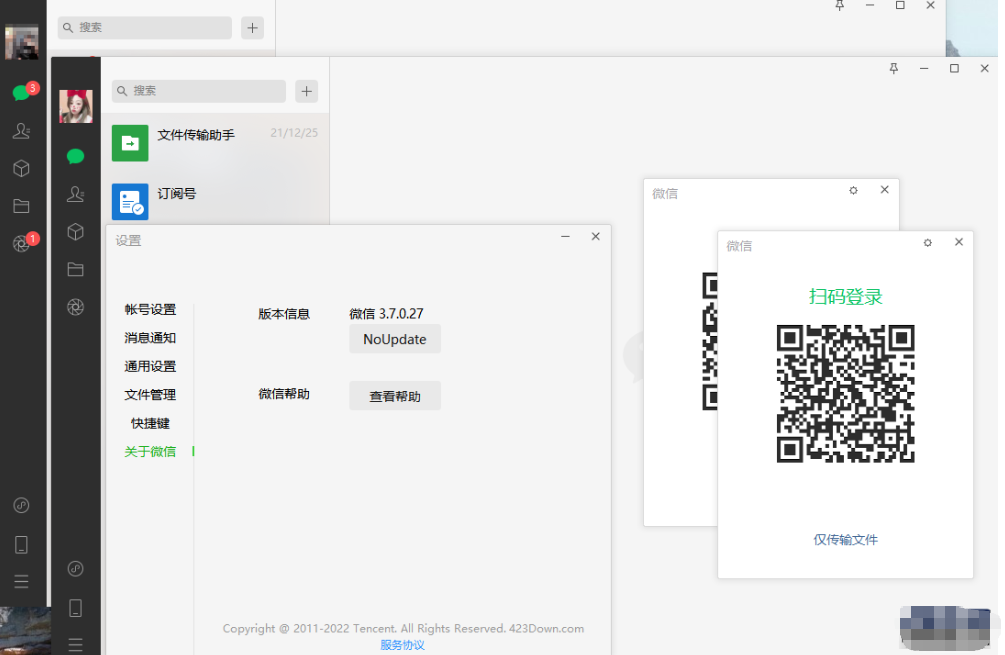Select the 文件传输助手 File Transfer icon
Viewport: 1005px width, 655px height.
coord(130,143)
